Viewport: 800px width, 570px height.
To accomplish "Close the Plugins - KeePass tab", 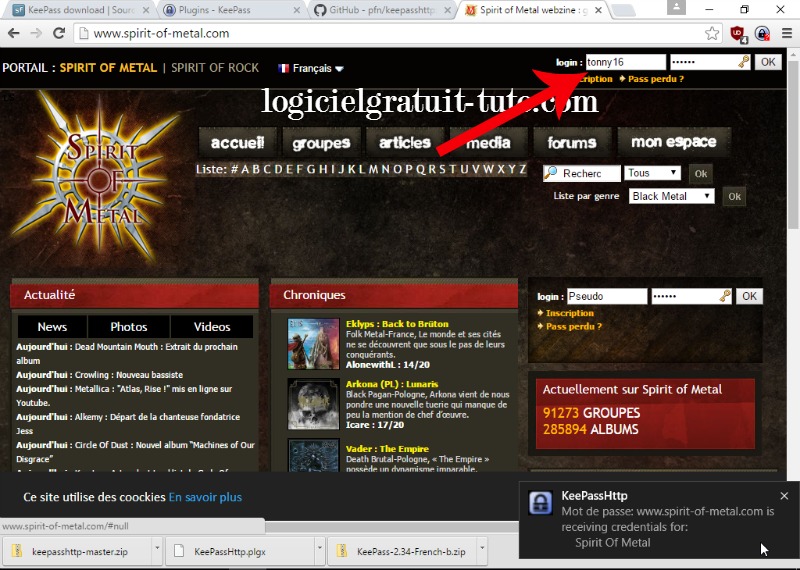I will click(x=297, y=10).
